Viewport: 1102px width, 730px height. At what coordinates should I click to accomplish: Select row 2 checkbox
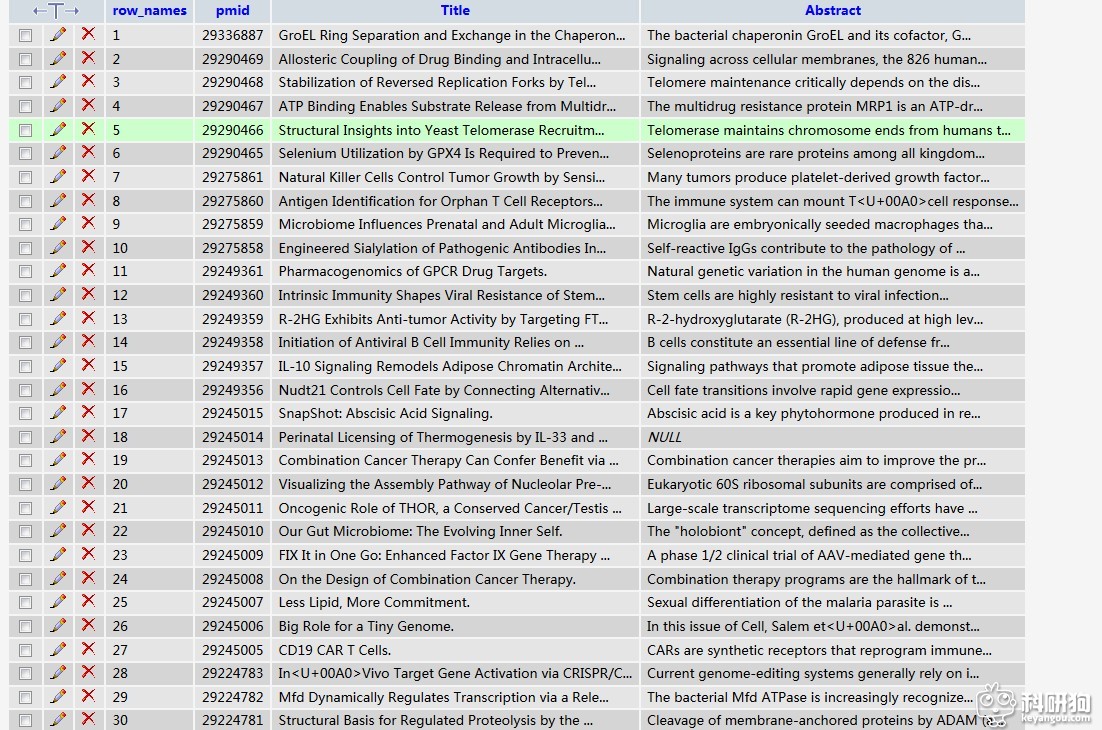point(25,59)
